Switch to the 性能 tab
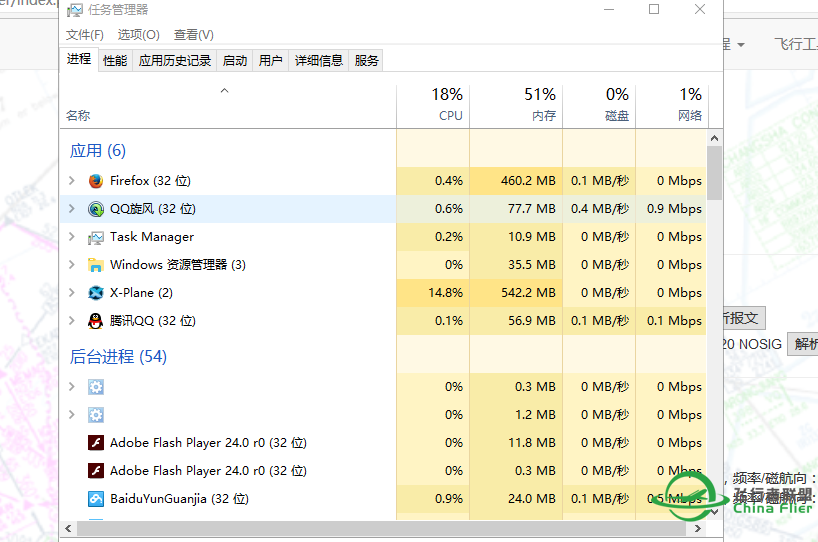Image resolution: width=818 pixels, height=542 pixels. [x=115, y=60]
